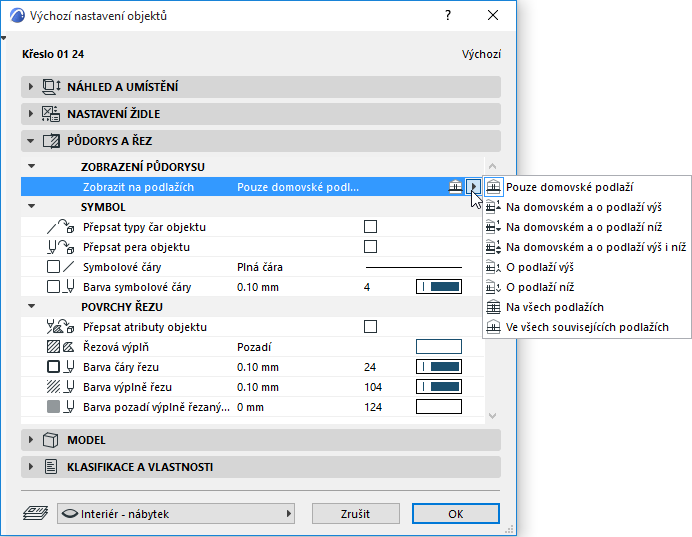Click the 0 mm pen weight value

coord(250,407)
